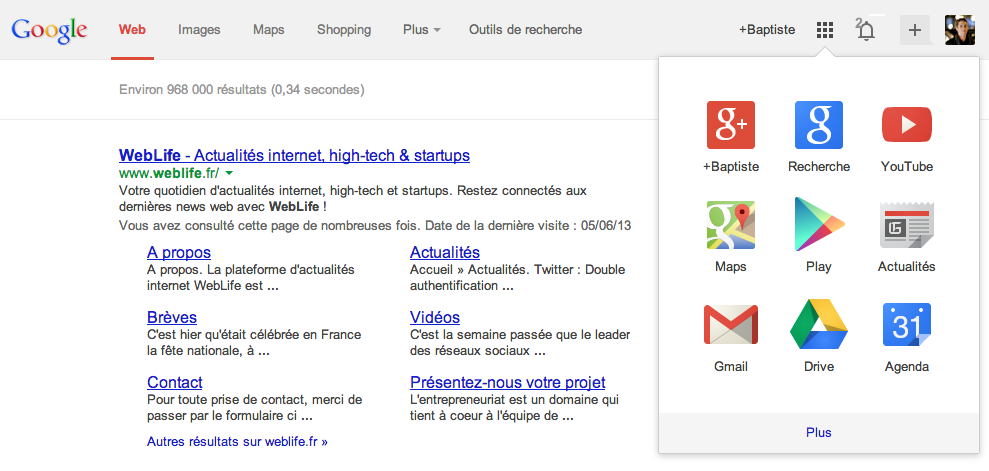The image size is (989, 471).
Task: Open the Agenda calendar icon
Action: (906, 325)
